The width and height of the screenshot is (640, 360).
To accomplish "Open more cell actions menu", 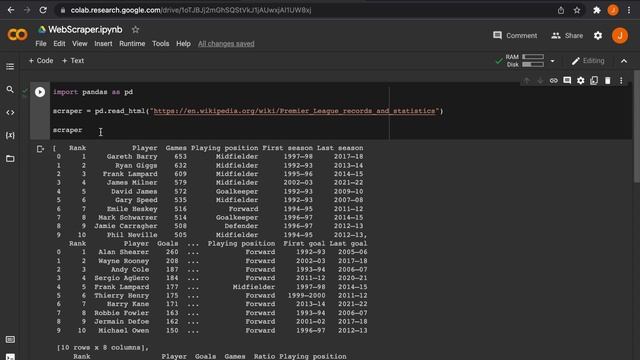I will pyautogui.click(x=621, y=81).
